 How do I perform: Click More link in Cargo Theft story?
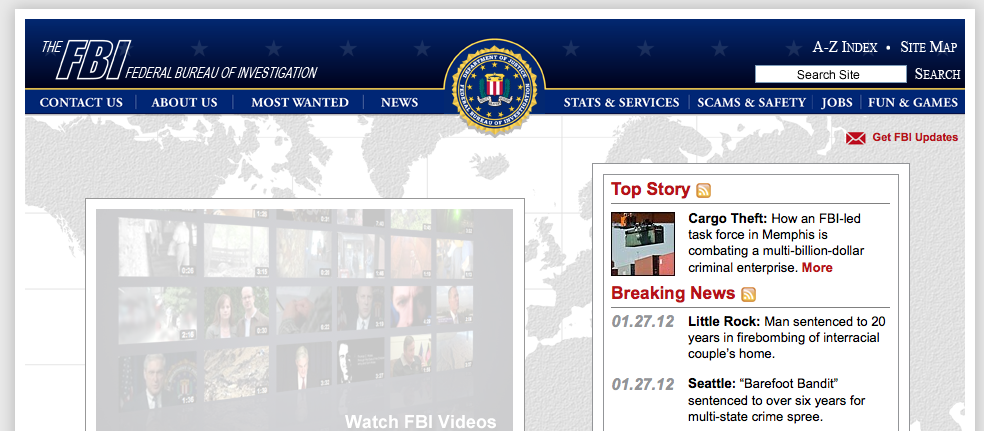point(817,268)
